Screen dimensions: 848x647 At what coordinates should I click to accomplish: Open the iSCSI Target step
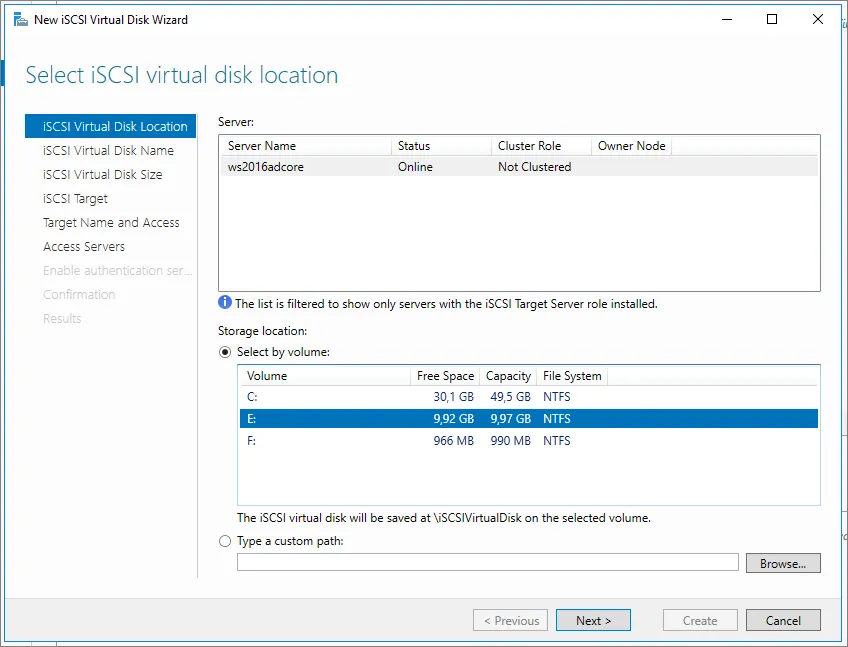(75, 199)
